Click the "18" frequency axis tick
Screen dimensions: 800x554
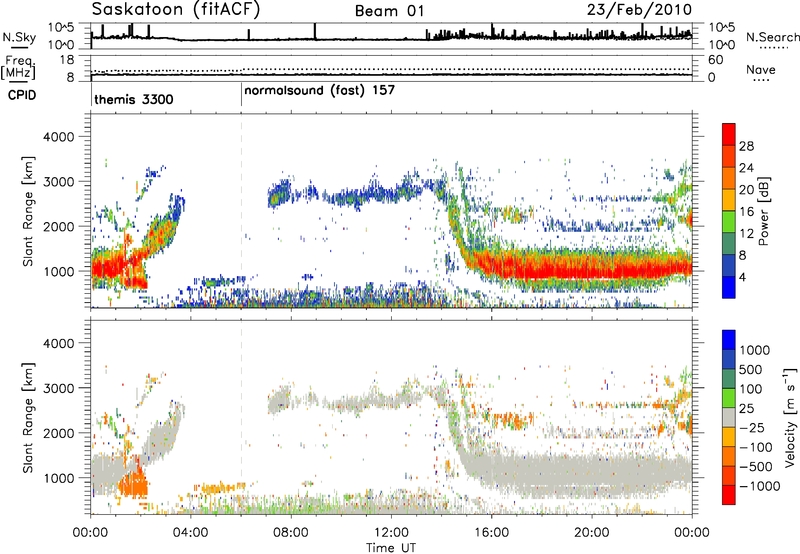tap(67, 60)
